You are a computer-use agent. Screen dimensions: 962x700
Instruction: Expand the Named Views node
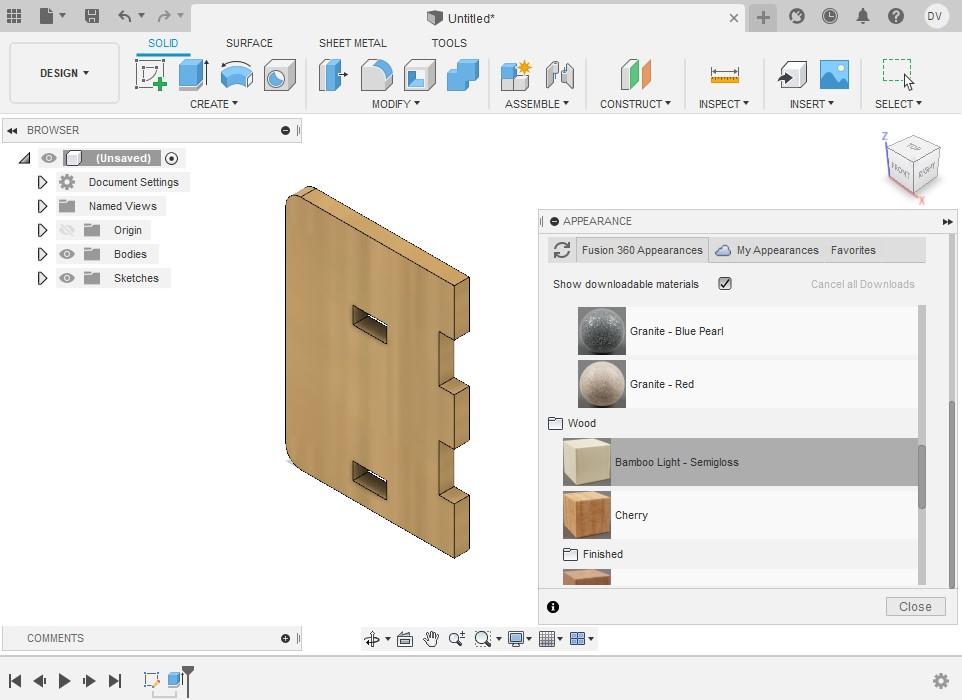[x=42, y=206]
